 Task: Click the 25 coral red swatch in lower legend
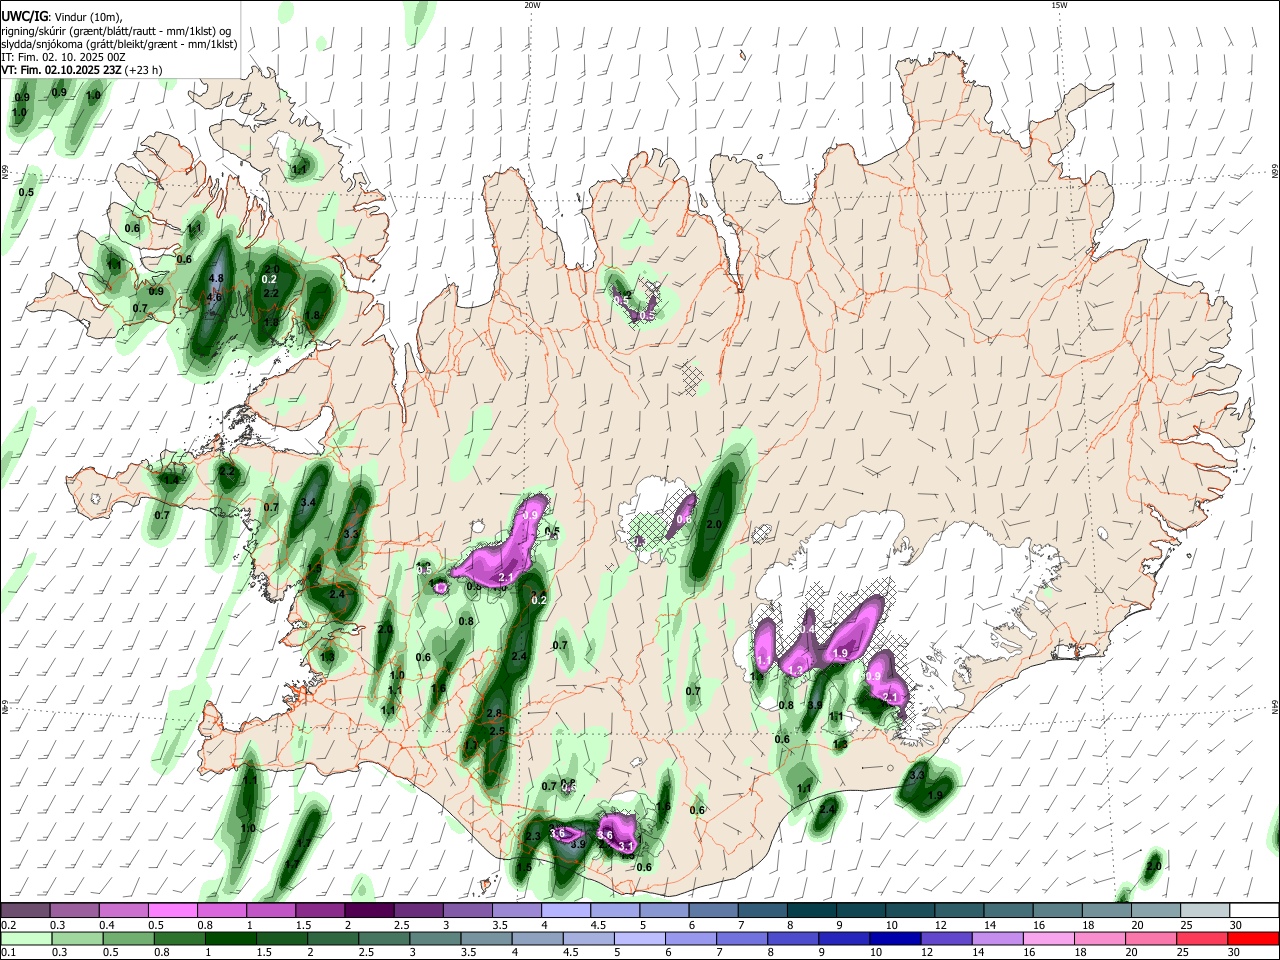click(x=1202, y=938)
